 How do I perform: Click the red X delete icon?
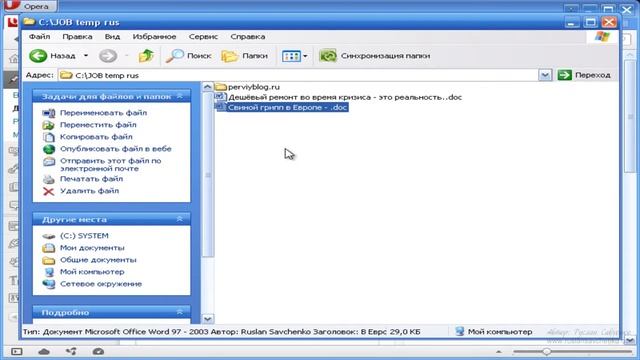(49, 191)
